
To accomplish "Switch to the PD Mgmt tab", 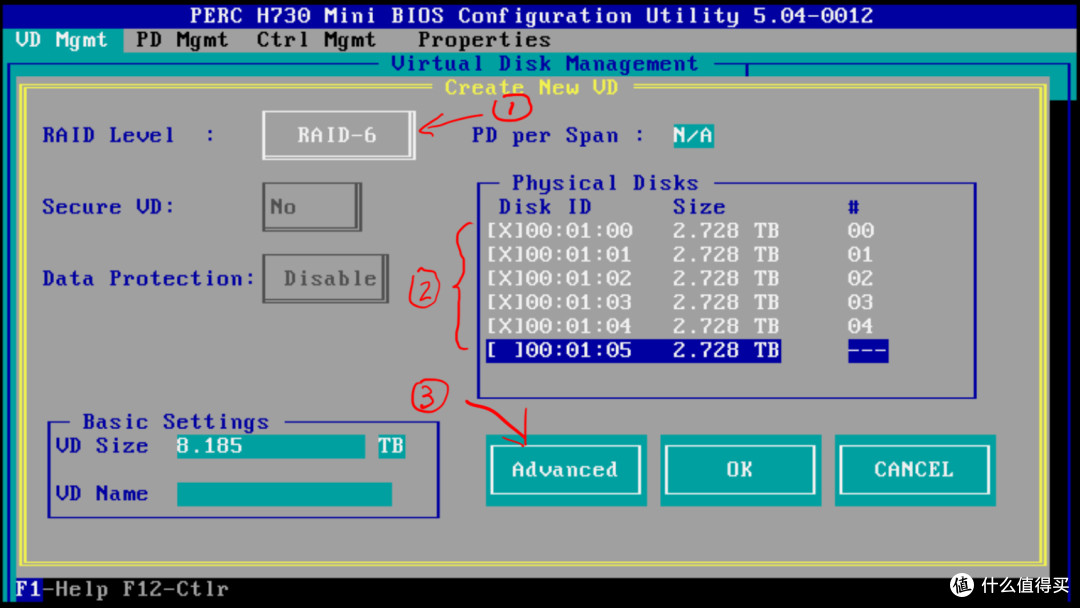I will [x=182, y=40].
